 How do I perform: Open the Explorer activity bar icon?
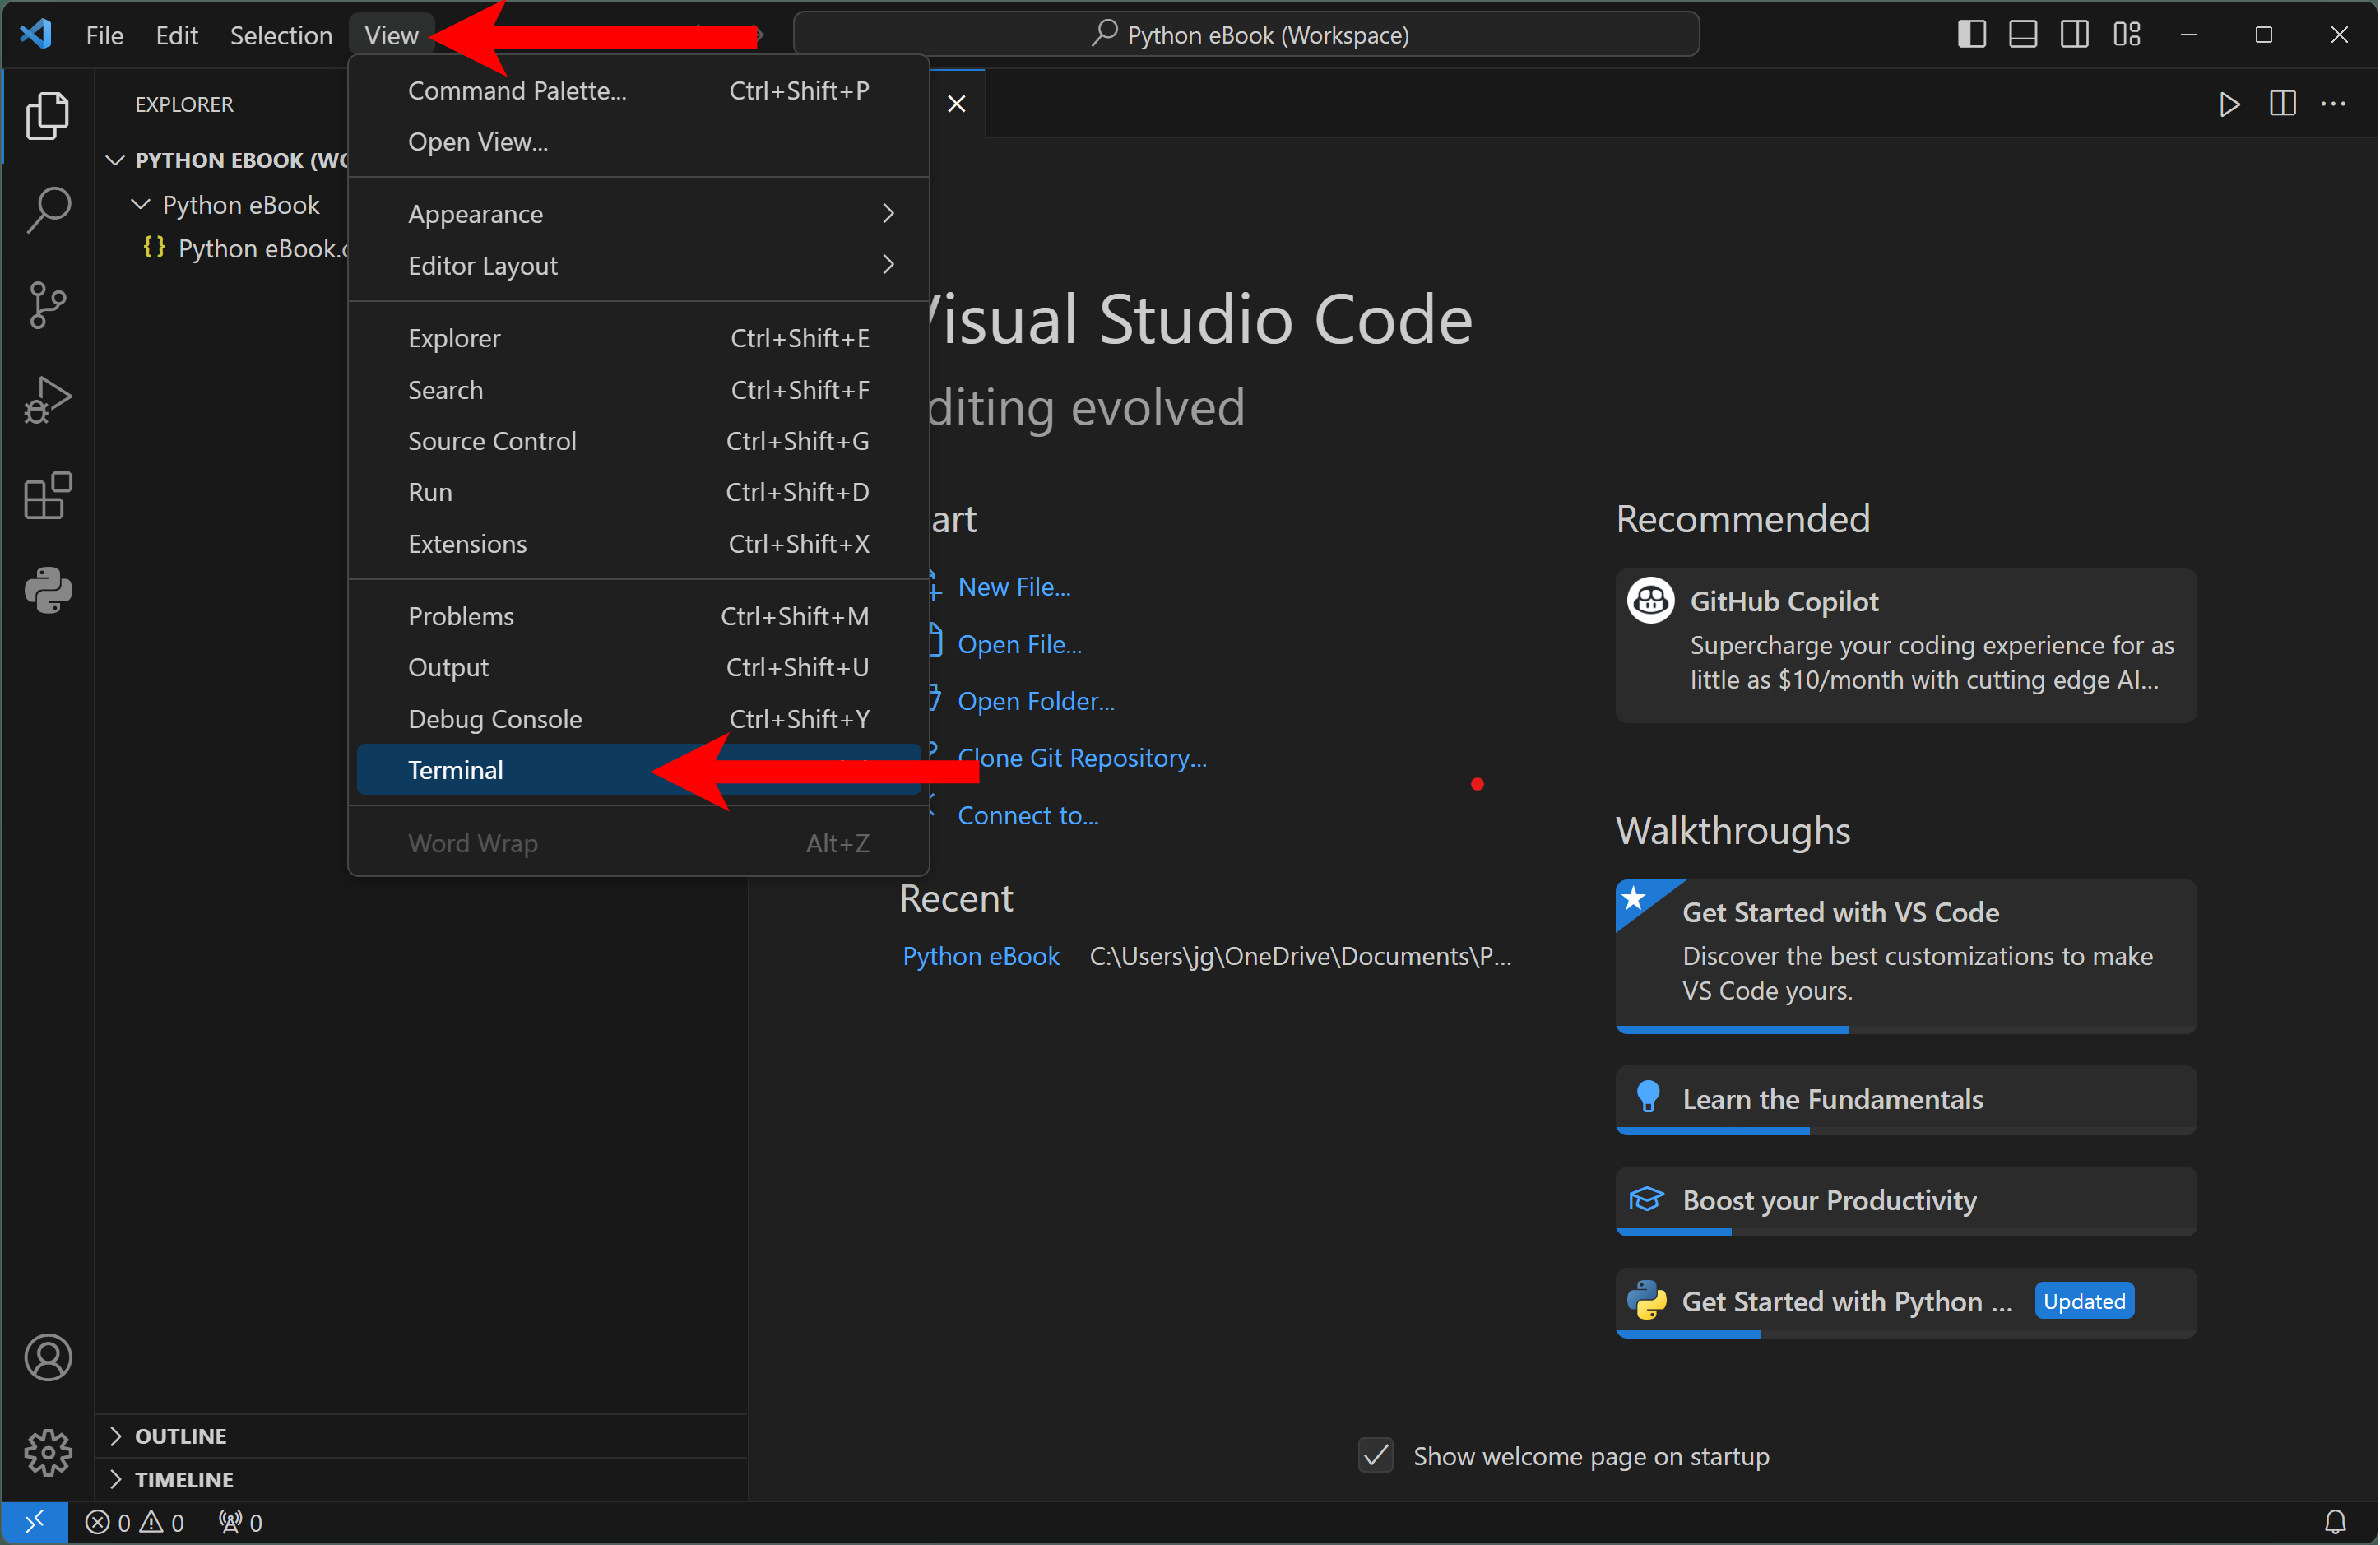pos(47,115)
